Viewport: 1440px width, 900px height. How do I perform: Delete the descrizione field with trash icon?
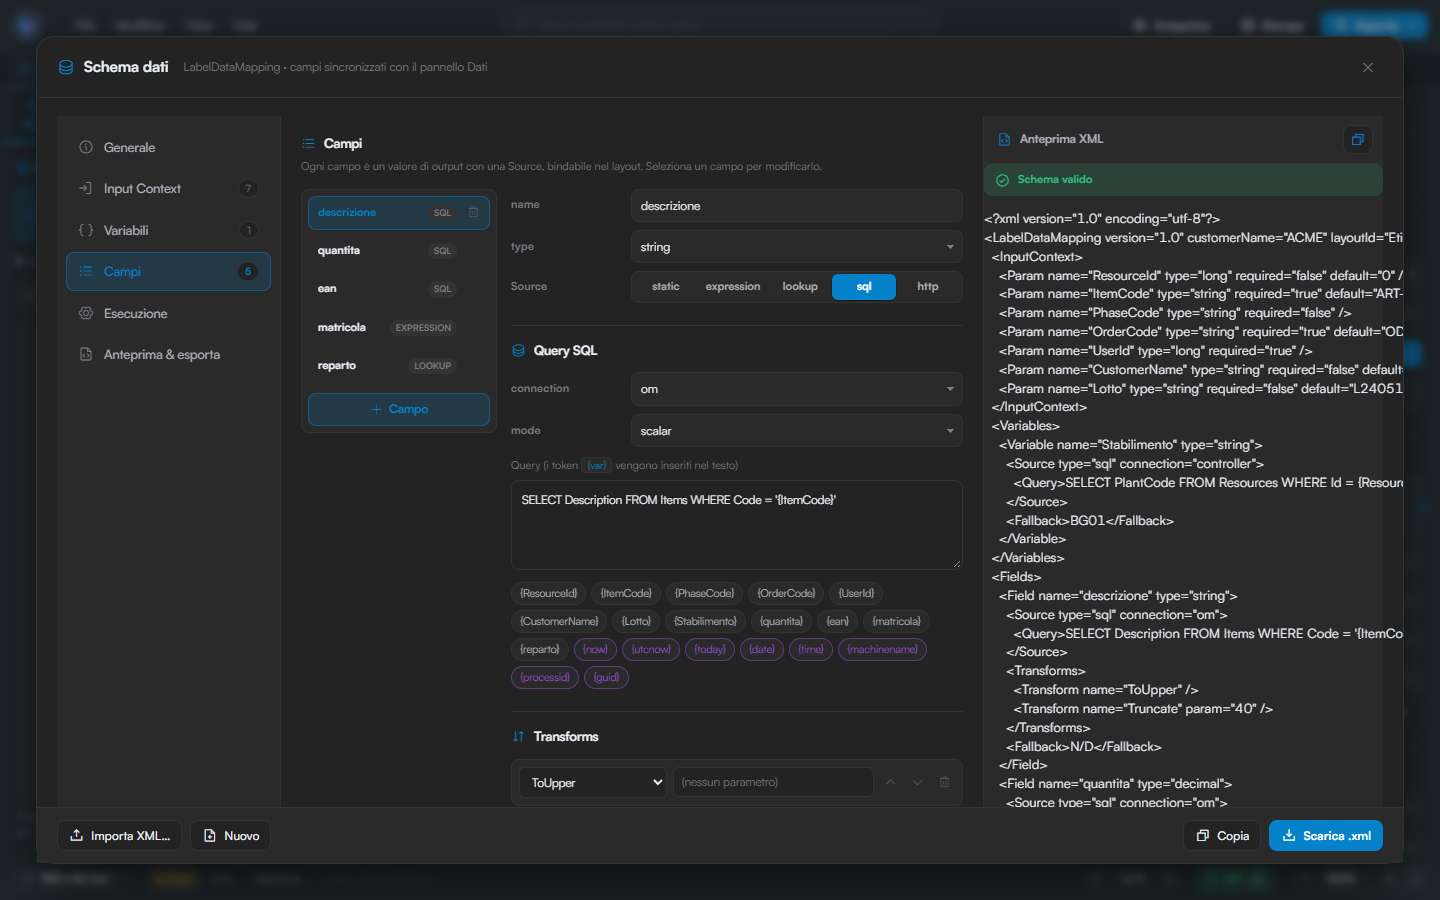point(474,212)
